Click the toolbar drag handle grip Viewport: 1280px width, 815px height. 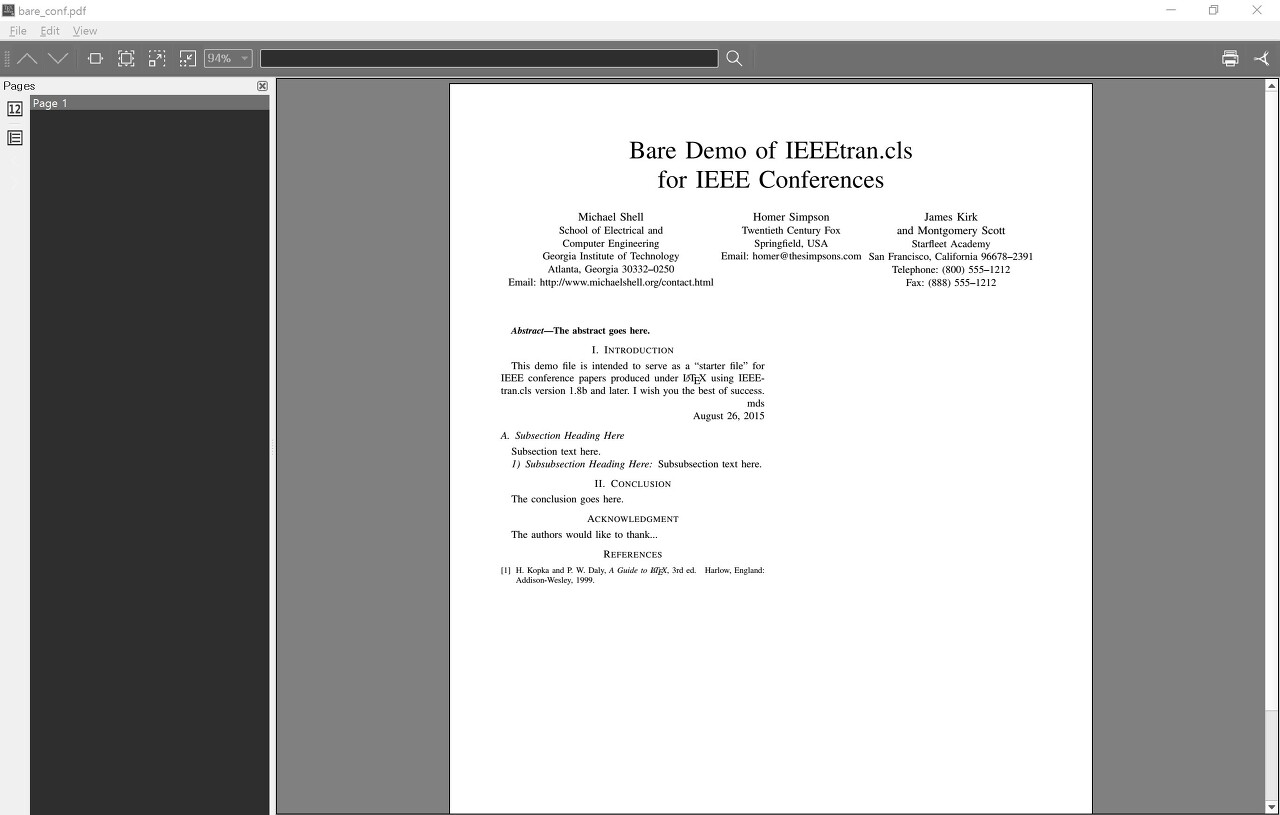[7, 59]
